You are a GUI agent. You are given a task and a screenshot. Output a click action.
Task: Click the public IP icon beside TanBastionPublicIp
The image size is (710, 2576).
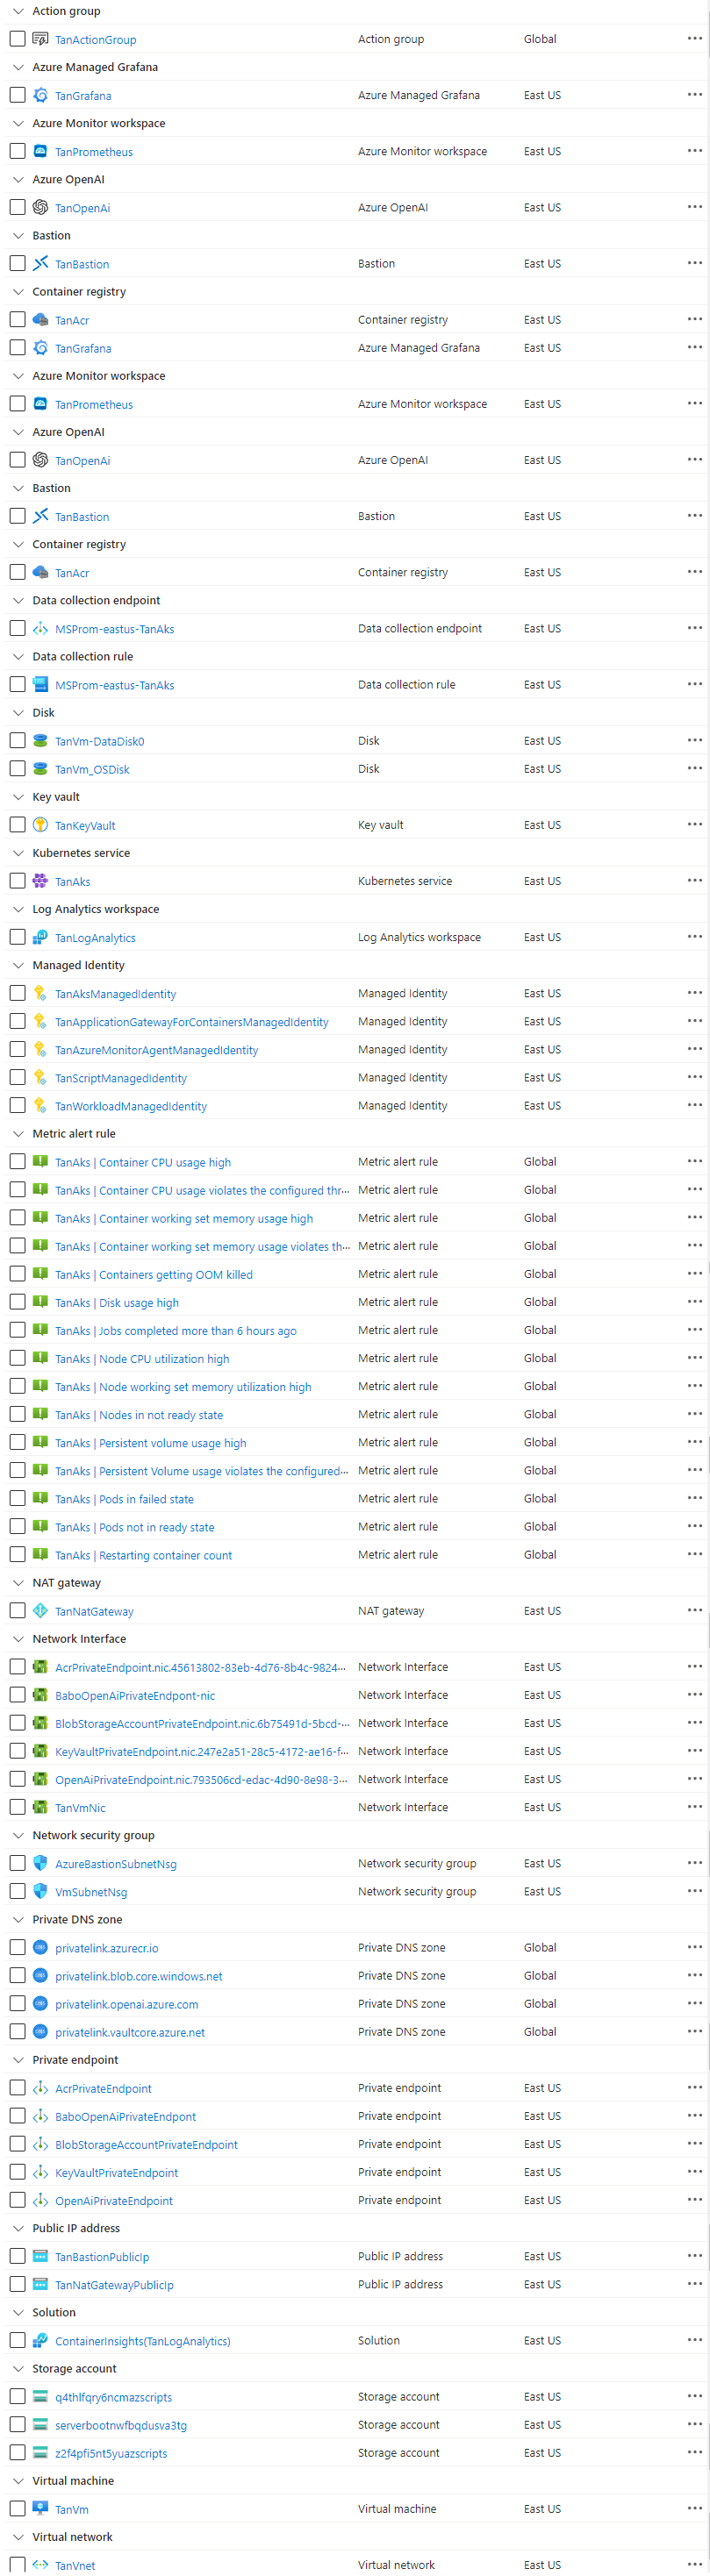click(x=40, y=2256)
